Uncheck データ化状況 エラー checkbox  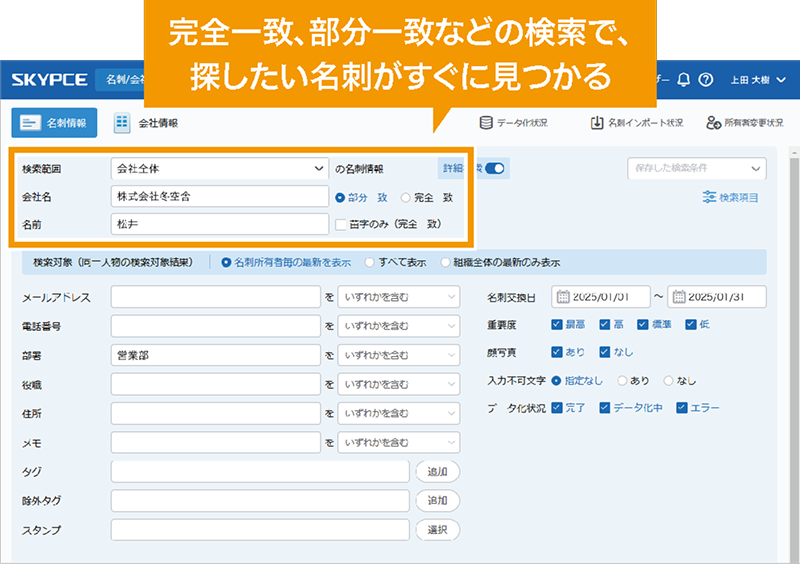click(x=682, y=407)
